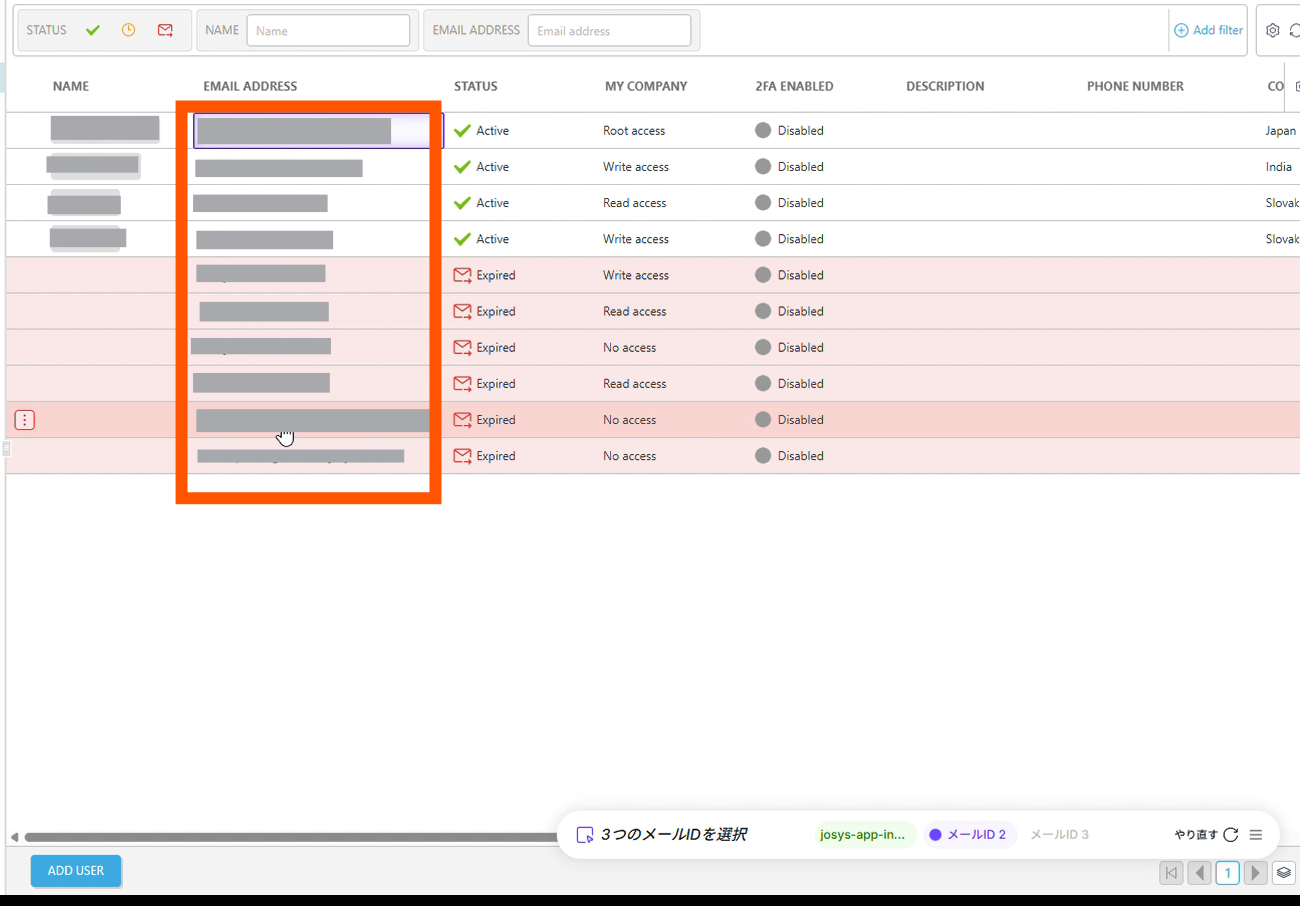Click the layers icon beside pagination
1300x906 pixels.
click(x=1284, y=873)
